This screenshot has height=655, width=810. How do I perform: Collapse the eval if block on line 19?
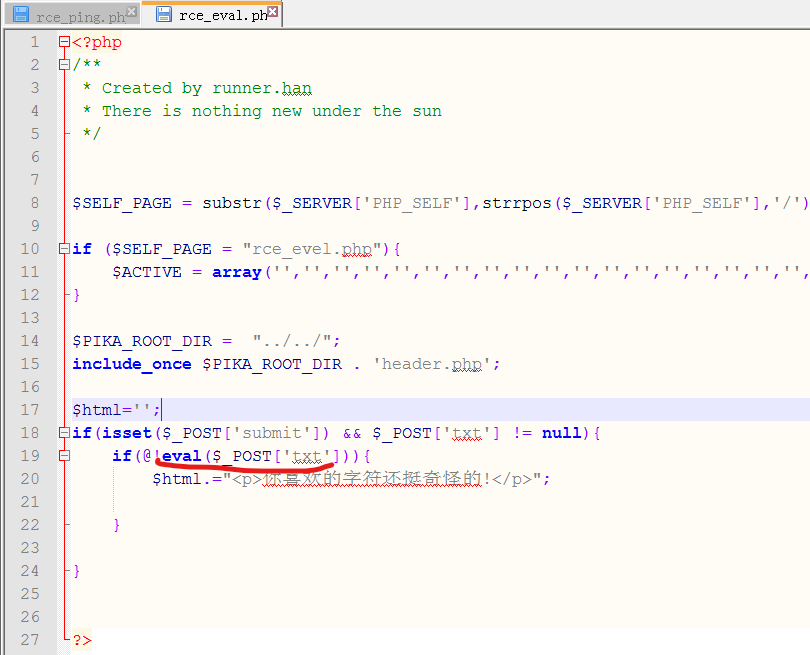tap(65, 456)
